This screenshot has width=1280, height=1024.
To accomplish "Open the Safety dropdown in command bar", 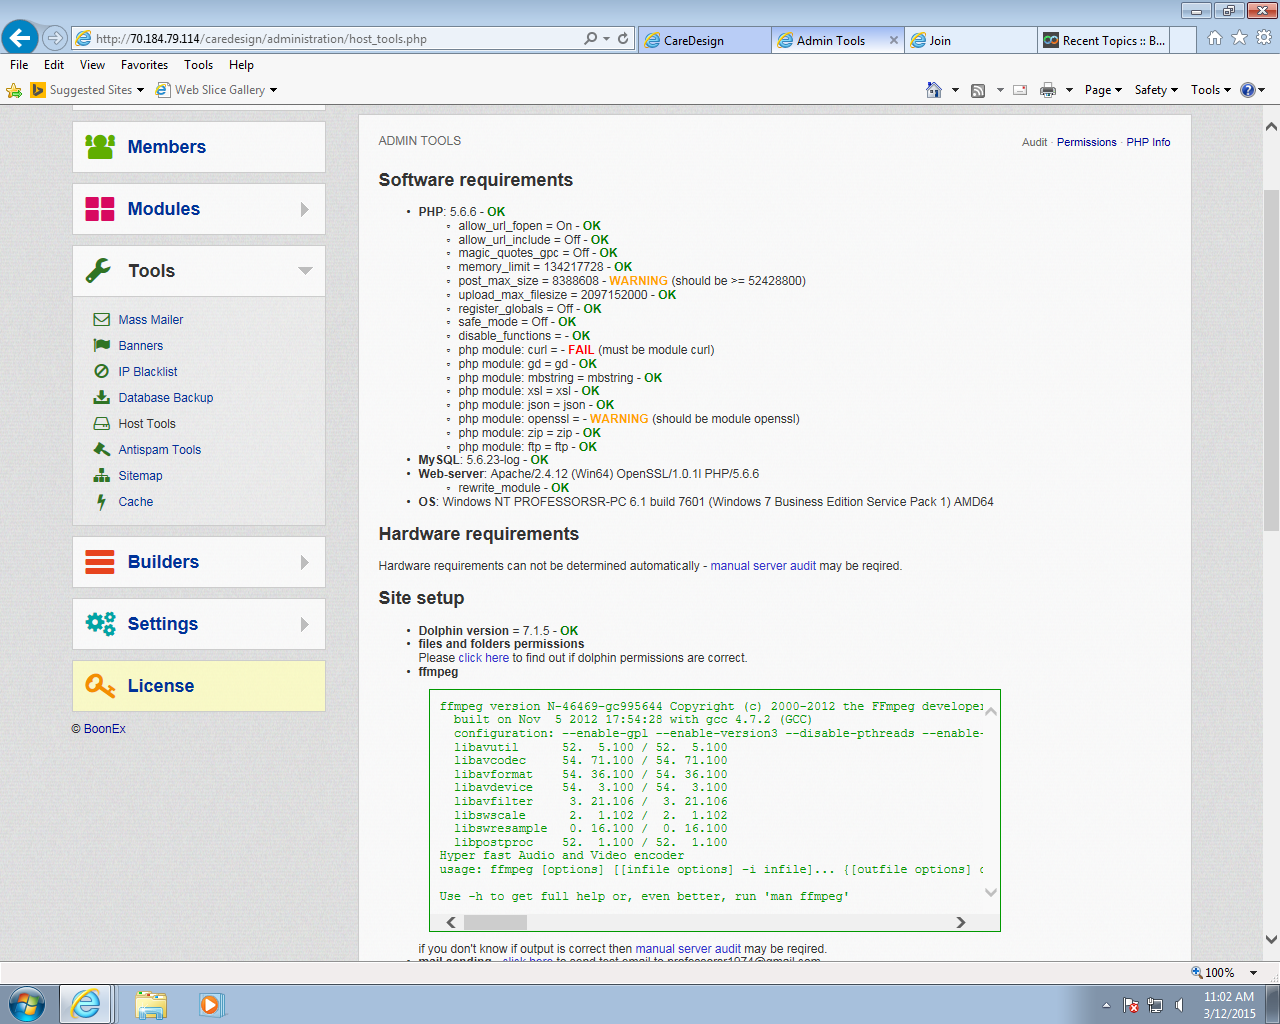I will 1156,90.
